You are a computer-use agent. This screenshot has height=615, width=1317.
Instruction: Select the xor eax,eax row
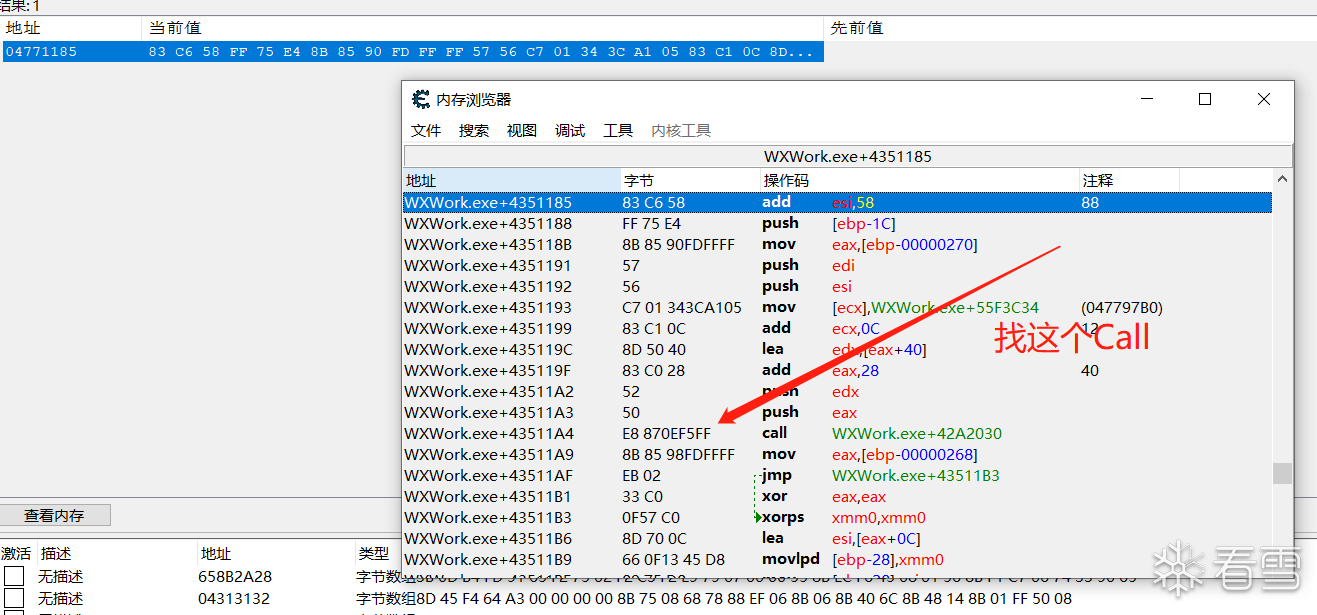coord(837,496)
